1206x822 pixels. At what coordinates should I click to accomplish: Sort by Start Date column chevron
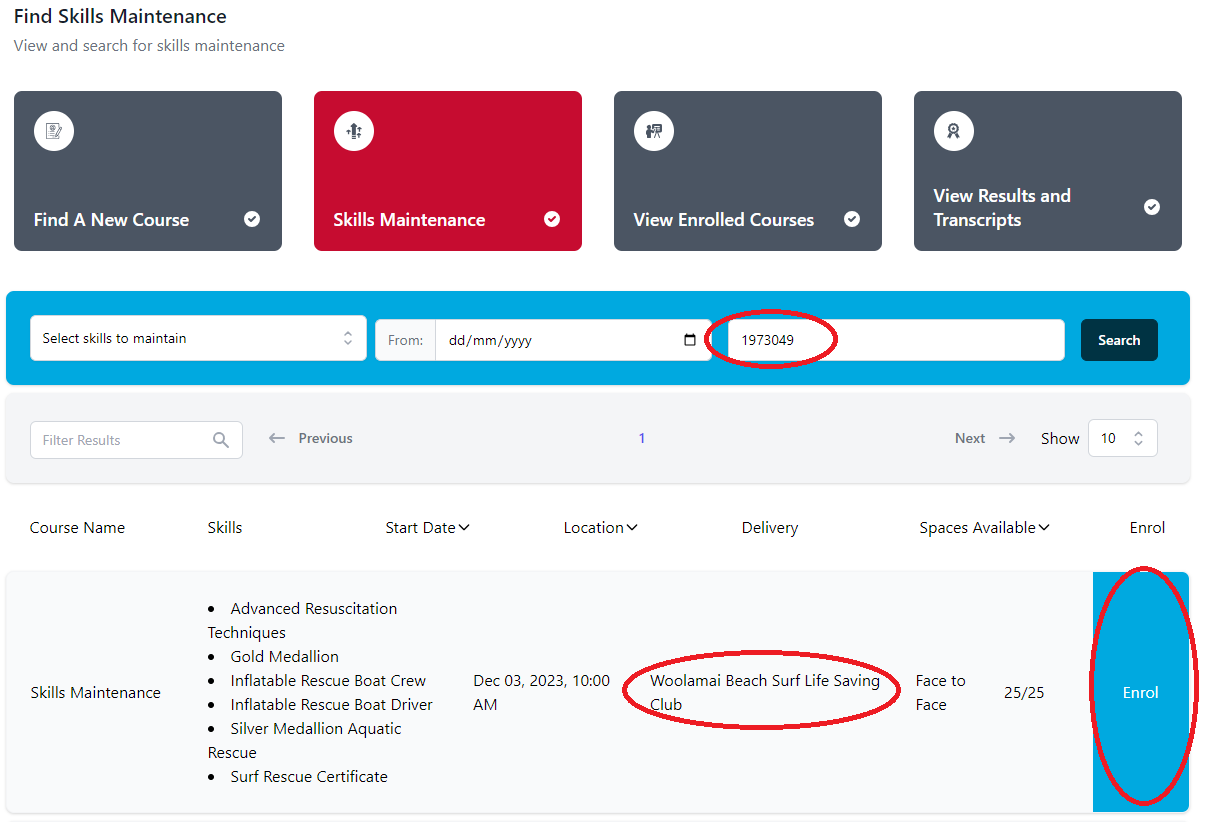point(464,528)
